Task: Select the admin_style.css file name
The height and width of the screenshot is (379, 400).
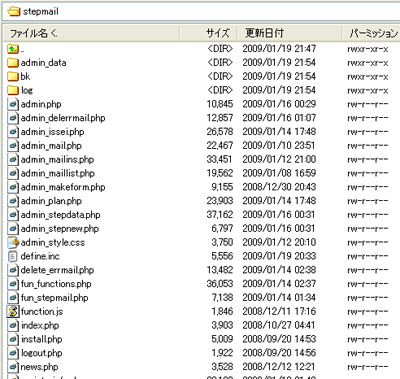Action: pyautogui.click(x=53, y=243)
